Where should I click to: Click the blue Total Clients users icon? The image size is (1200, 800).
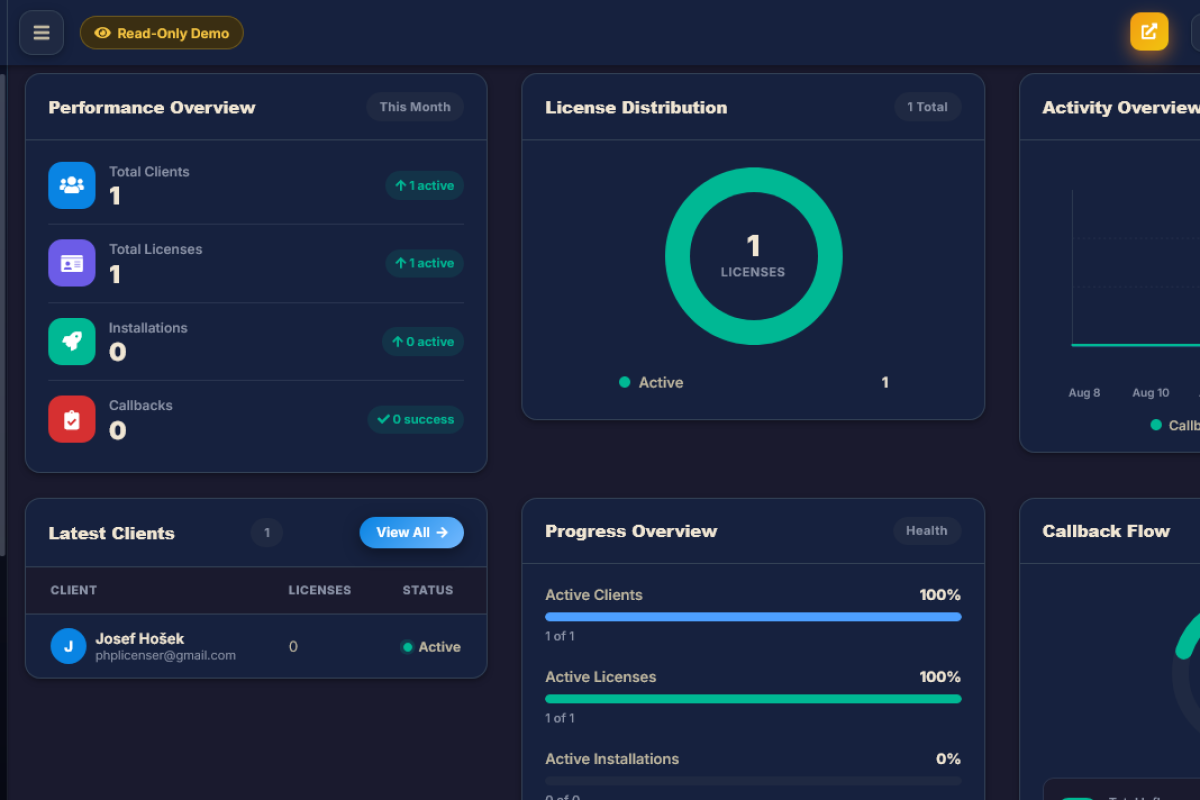tap(72, 185)
